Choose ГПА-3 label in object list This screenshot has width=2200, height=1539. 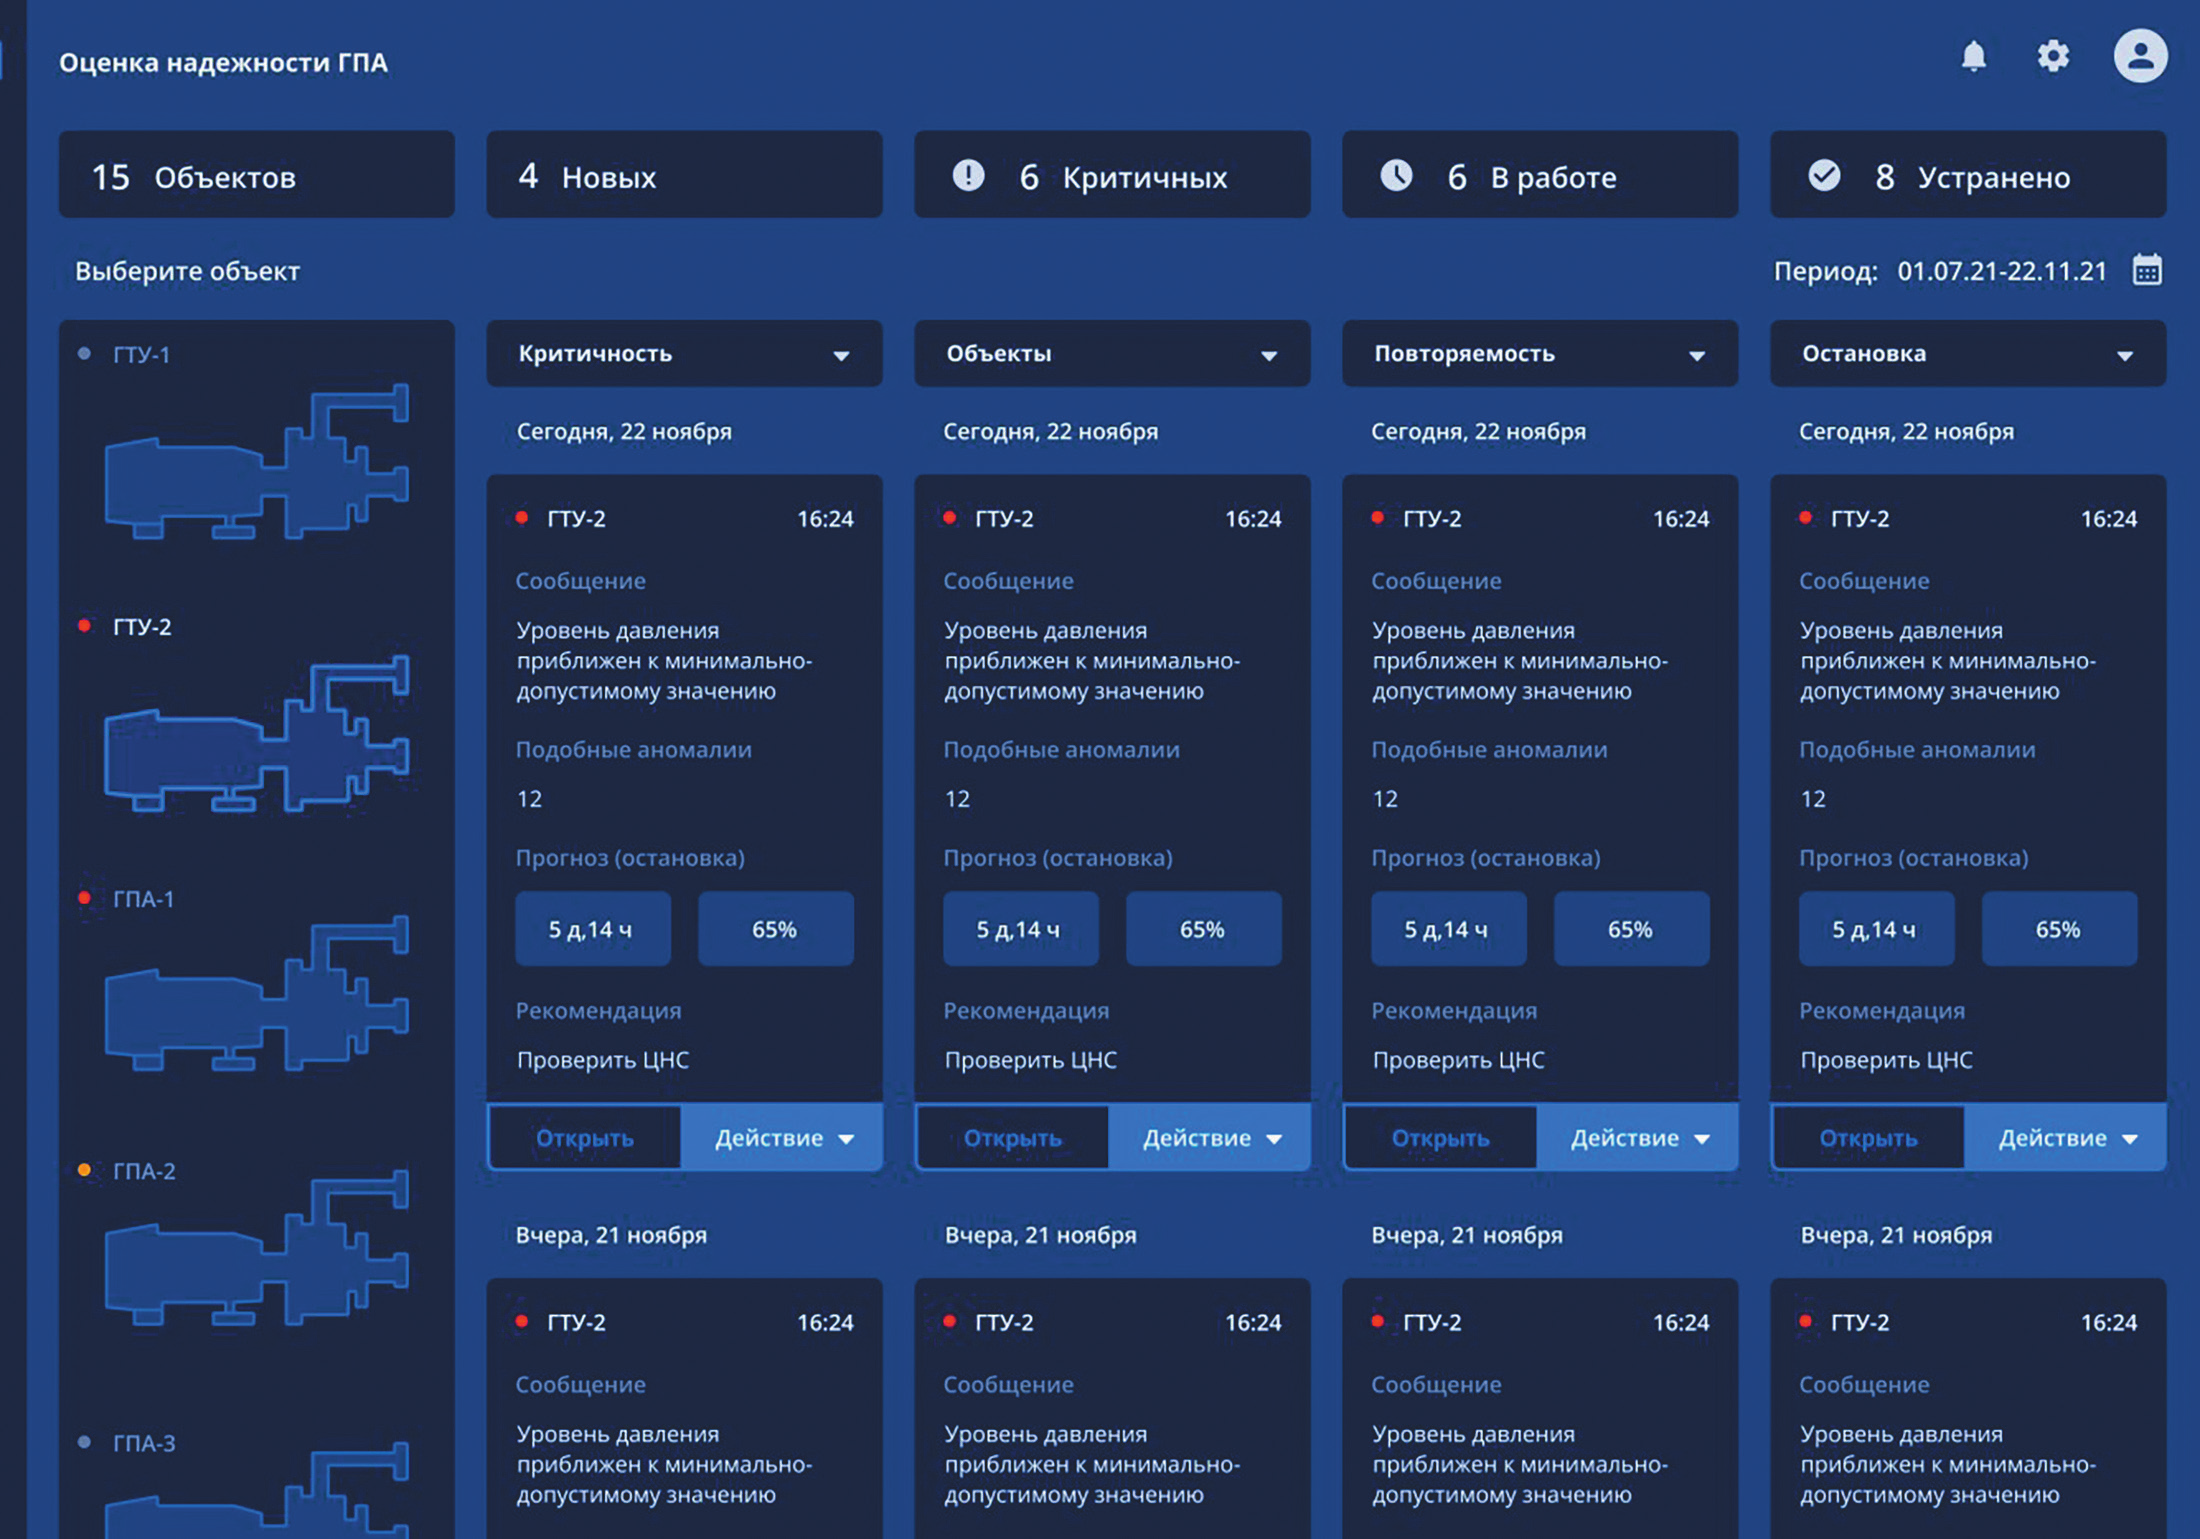point(144,1443)
